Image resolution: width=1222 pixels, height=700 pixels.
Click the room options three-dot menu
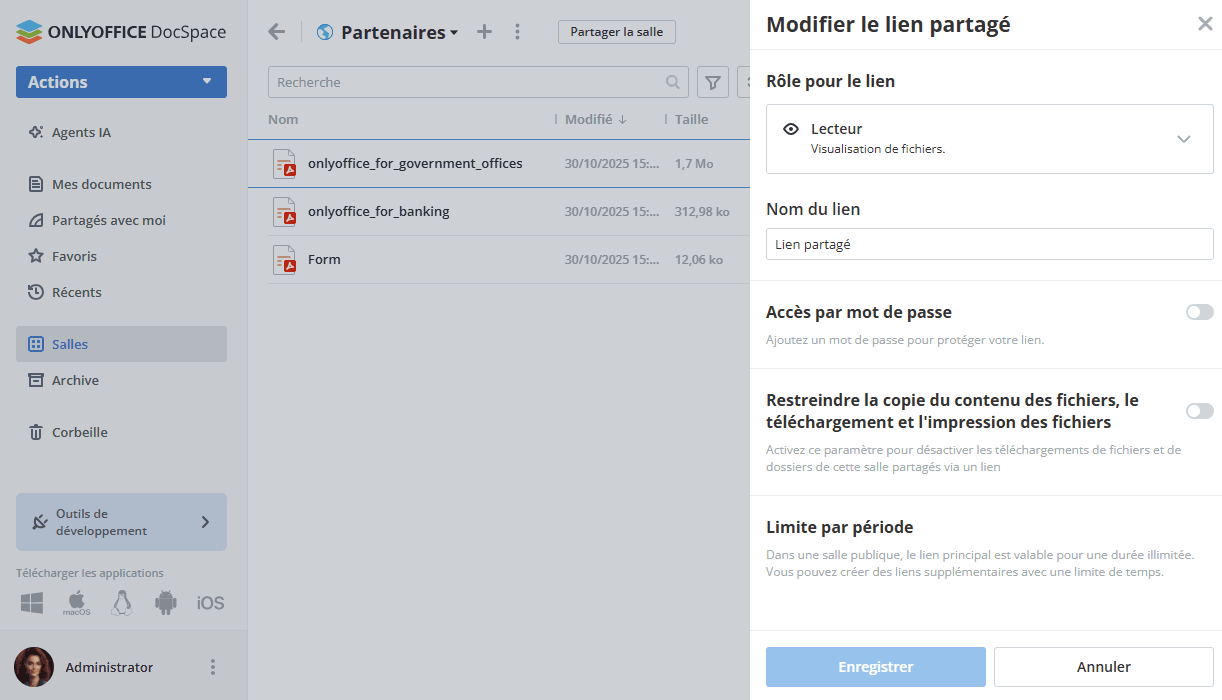pyautogui.click(x=517, y=31)
